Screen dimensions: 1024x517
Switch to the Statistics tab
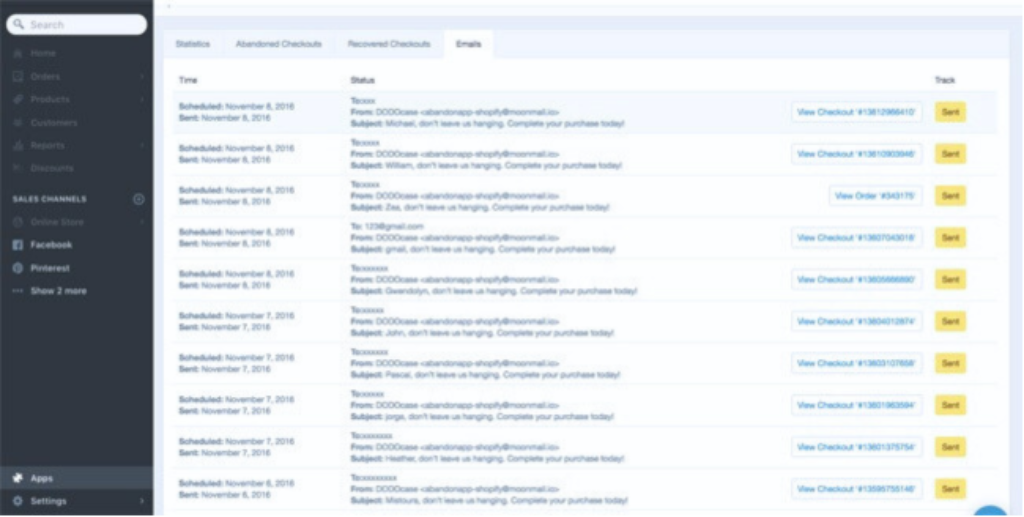[x=193, y=44]
